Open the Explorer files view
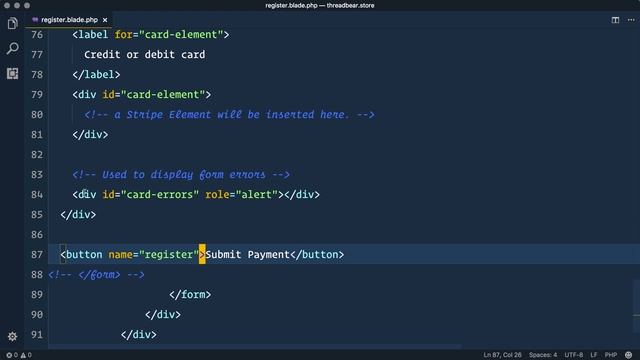The width and height of the screenshot is (640, 360). (12, 24)
